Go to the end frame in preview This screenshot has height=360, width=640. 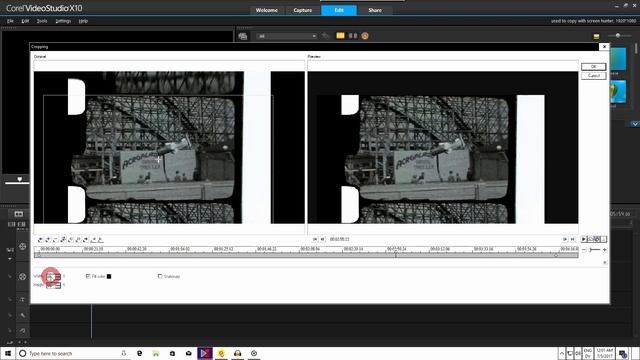(572, 239)
